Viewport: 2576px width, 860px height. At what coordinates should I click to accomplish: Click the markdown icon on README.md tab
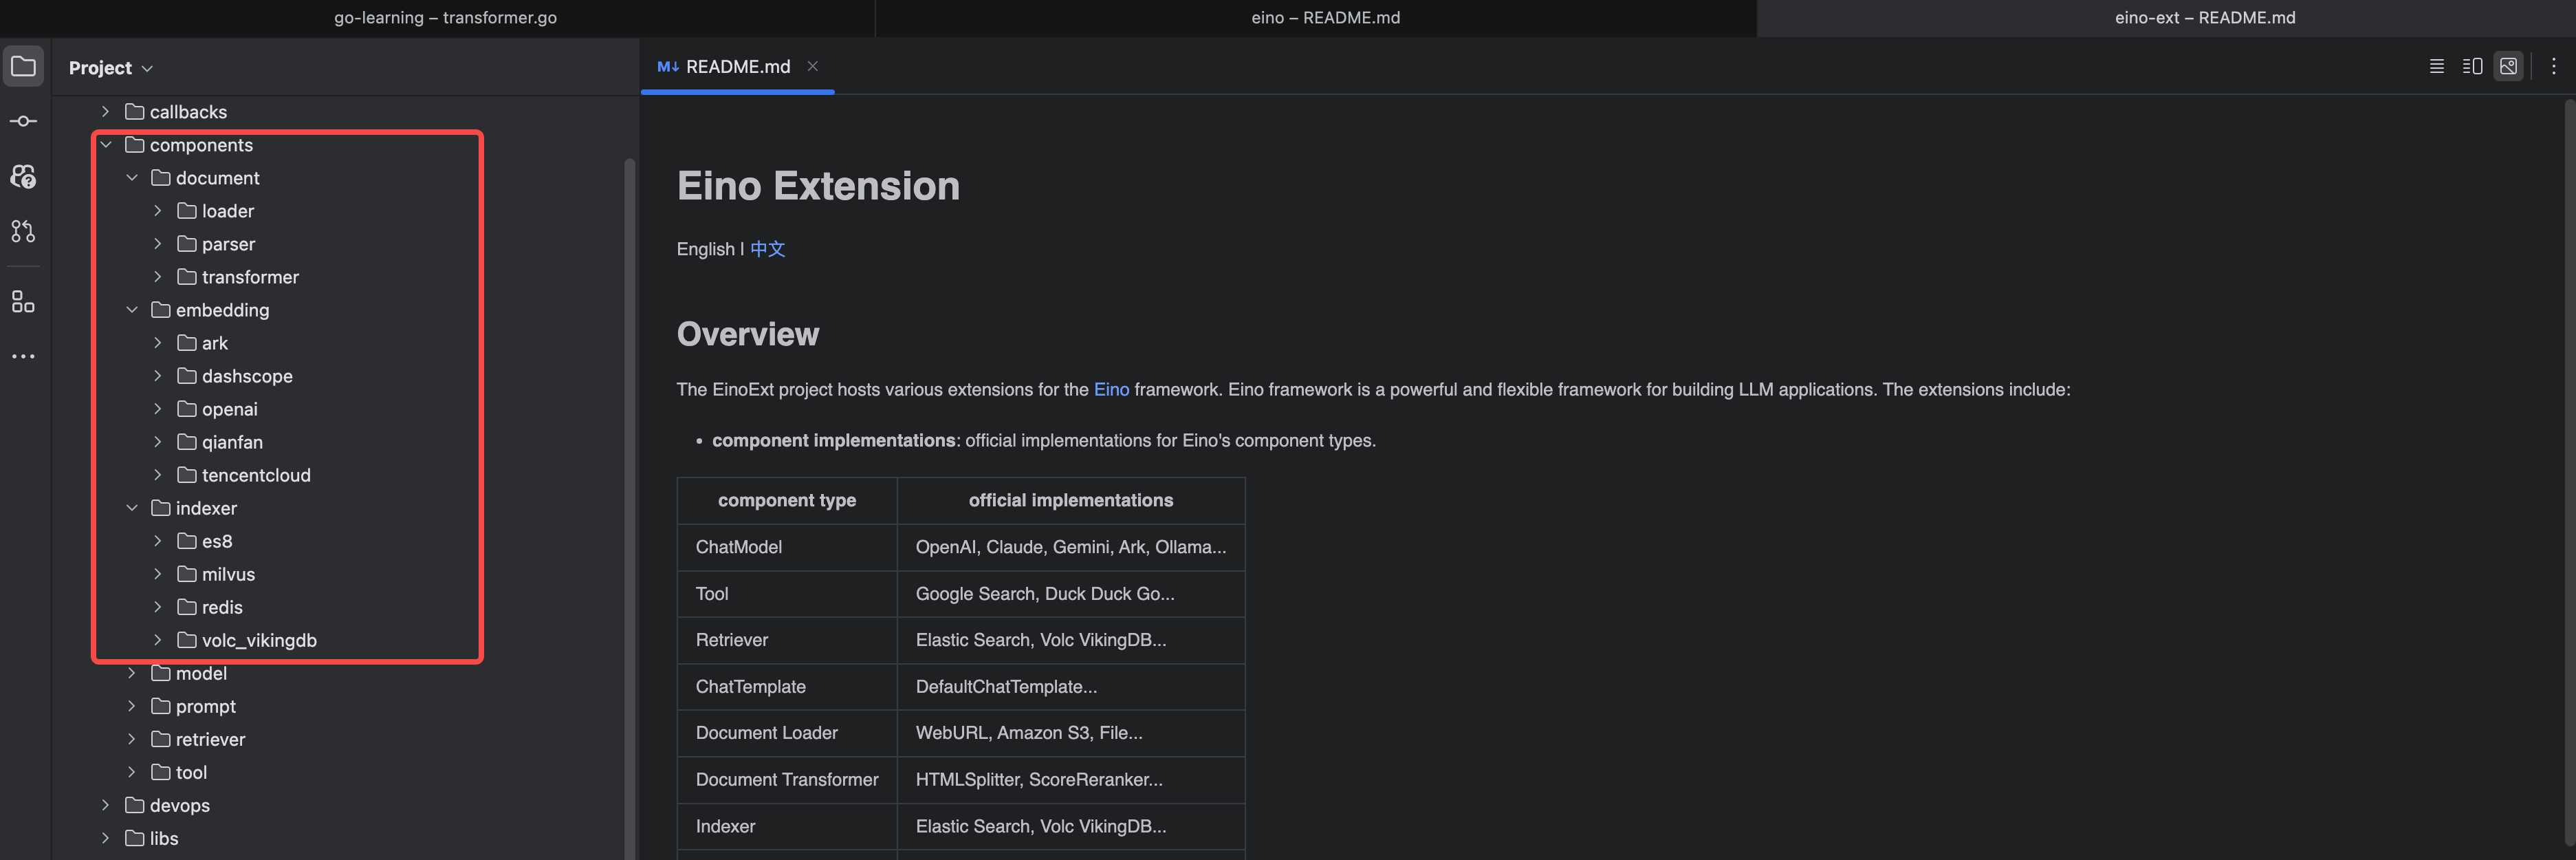[x=668, y=67]
